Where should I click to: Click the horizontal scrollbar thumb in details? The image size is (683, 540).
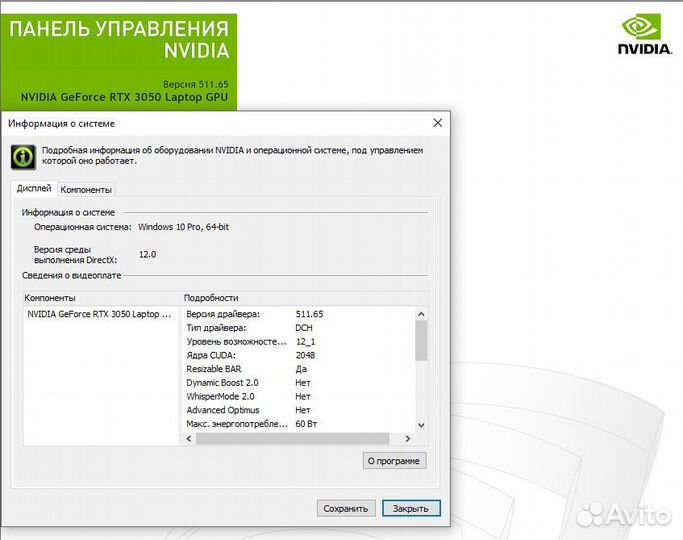point(292,439)
